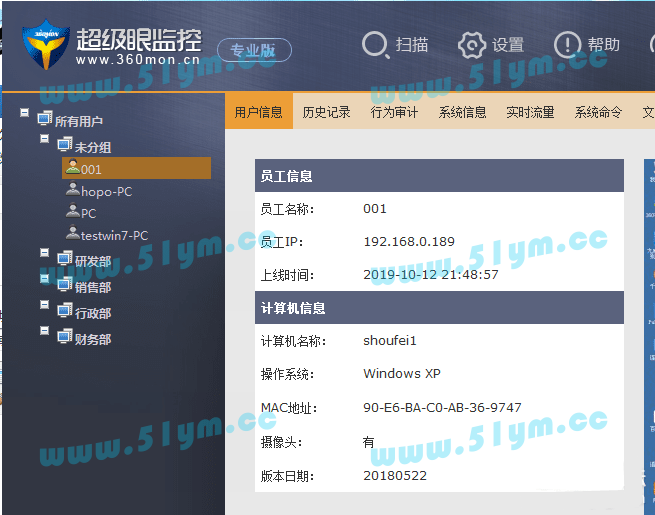Screen dimensions: 655x515
Task: Open the 历史记录 tab
Action: (x=326, y=112)
